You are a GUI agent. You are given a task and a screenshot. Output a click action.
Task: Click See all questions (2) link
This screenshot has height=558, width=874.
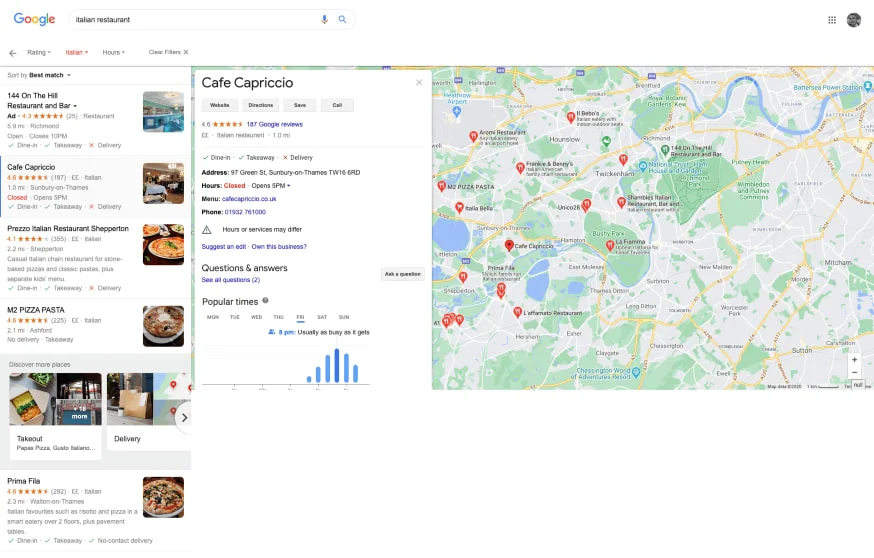tap(231, 280)
